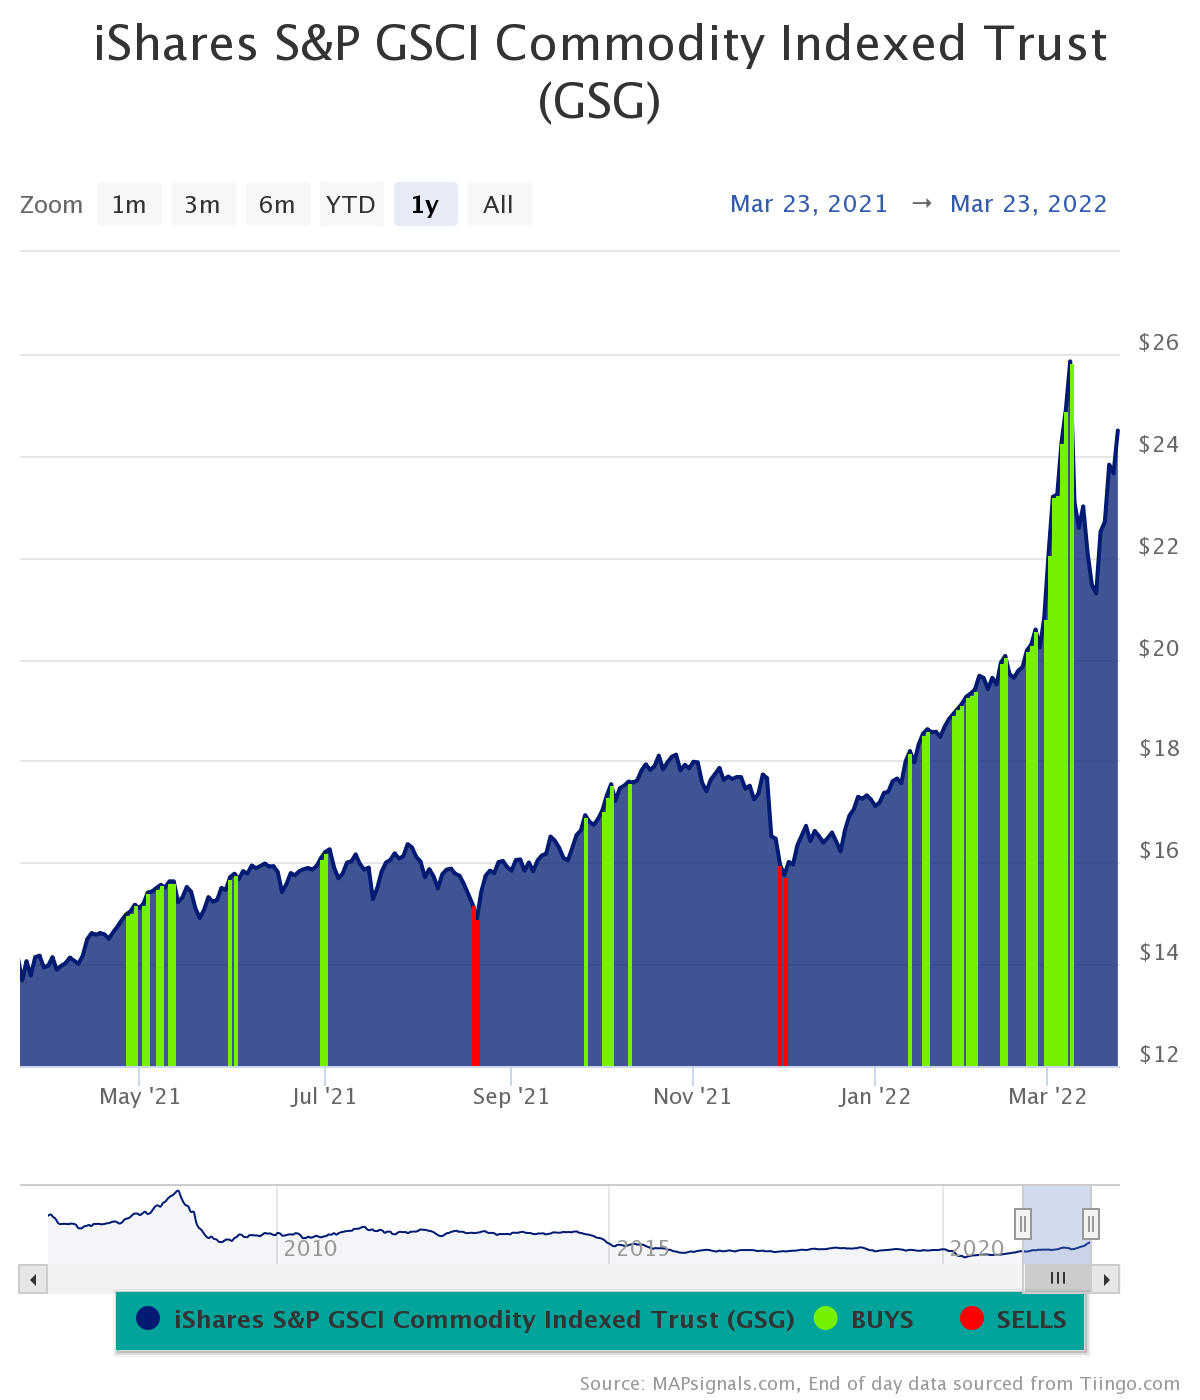Screen dimensions: 1200x1400
Task: Grab the navigator right range handle
Action: 1091,1223
